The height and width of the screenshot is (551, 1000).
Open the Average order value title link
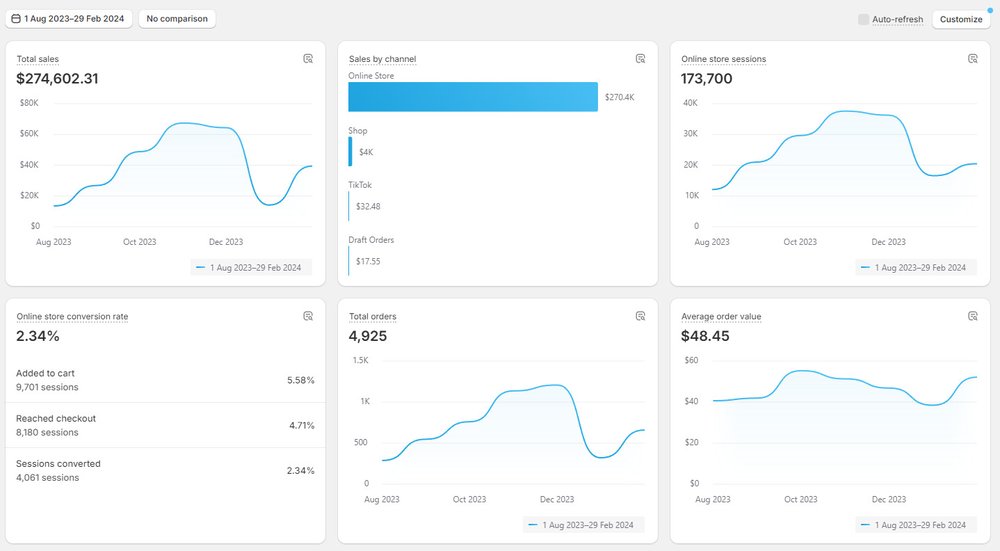[721, 317]
